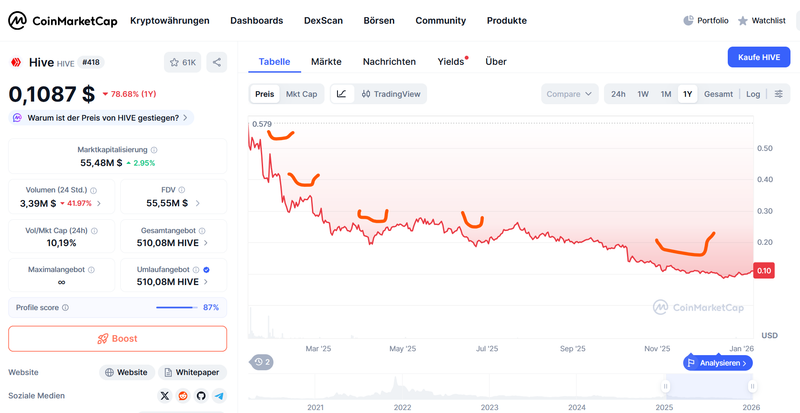Click the Boost button
The width and height of the screenshot is (800, 413).
point(117,338)
